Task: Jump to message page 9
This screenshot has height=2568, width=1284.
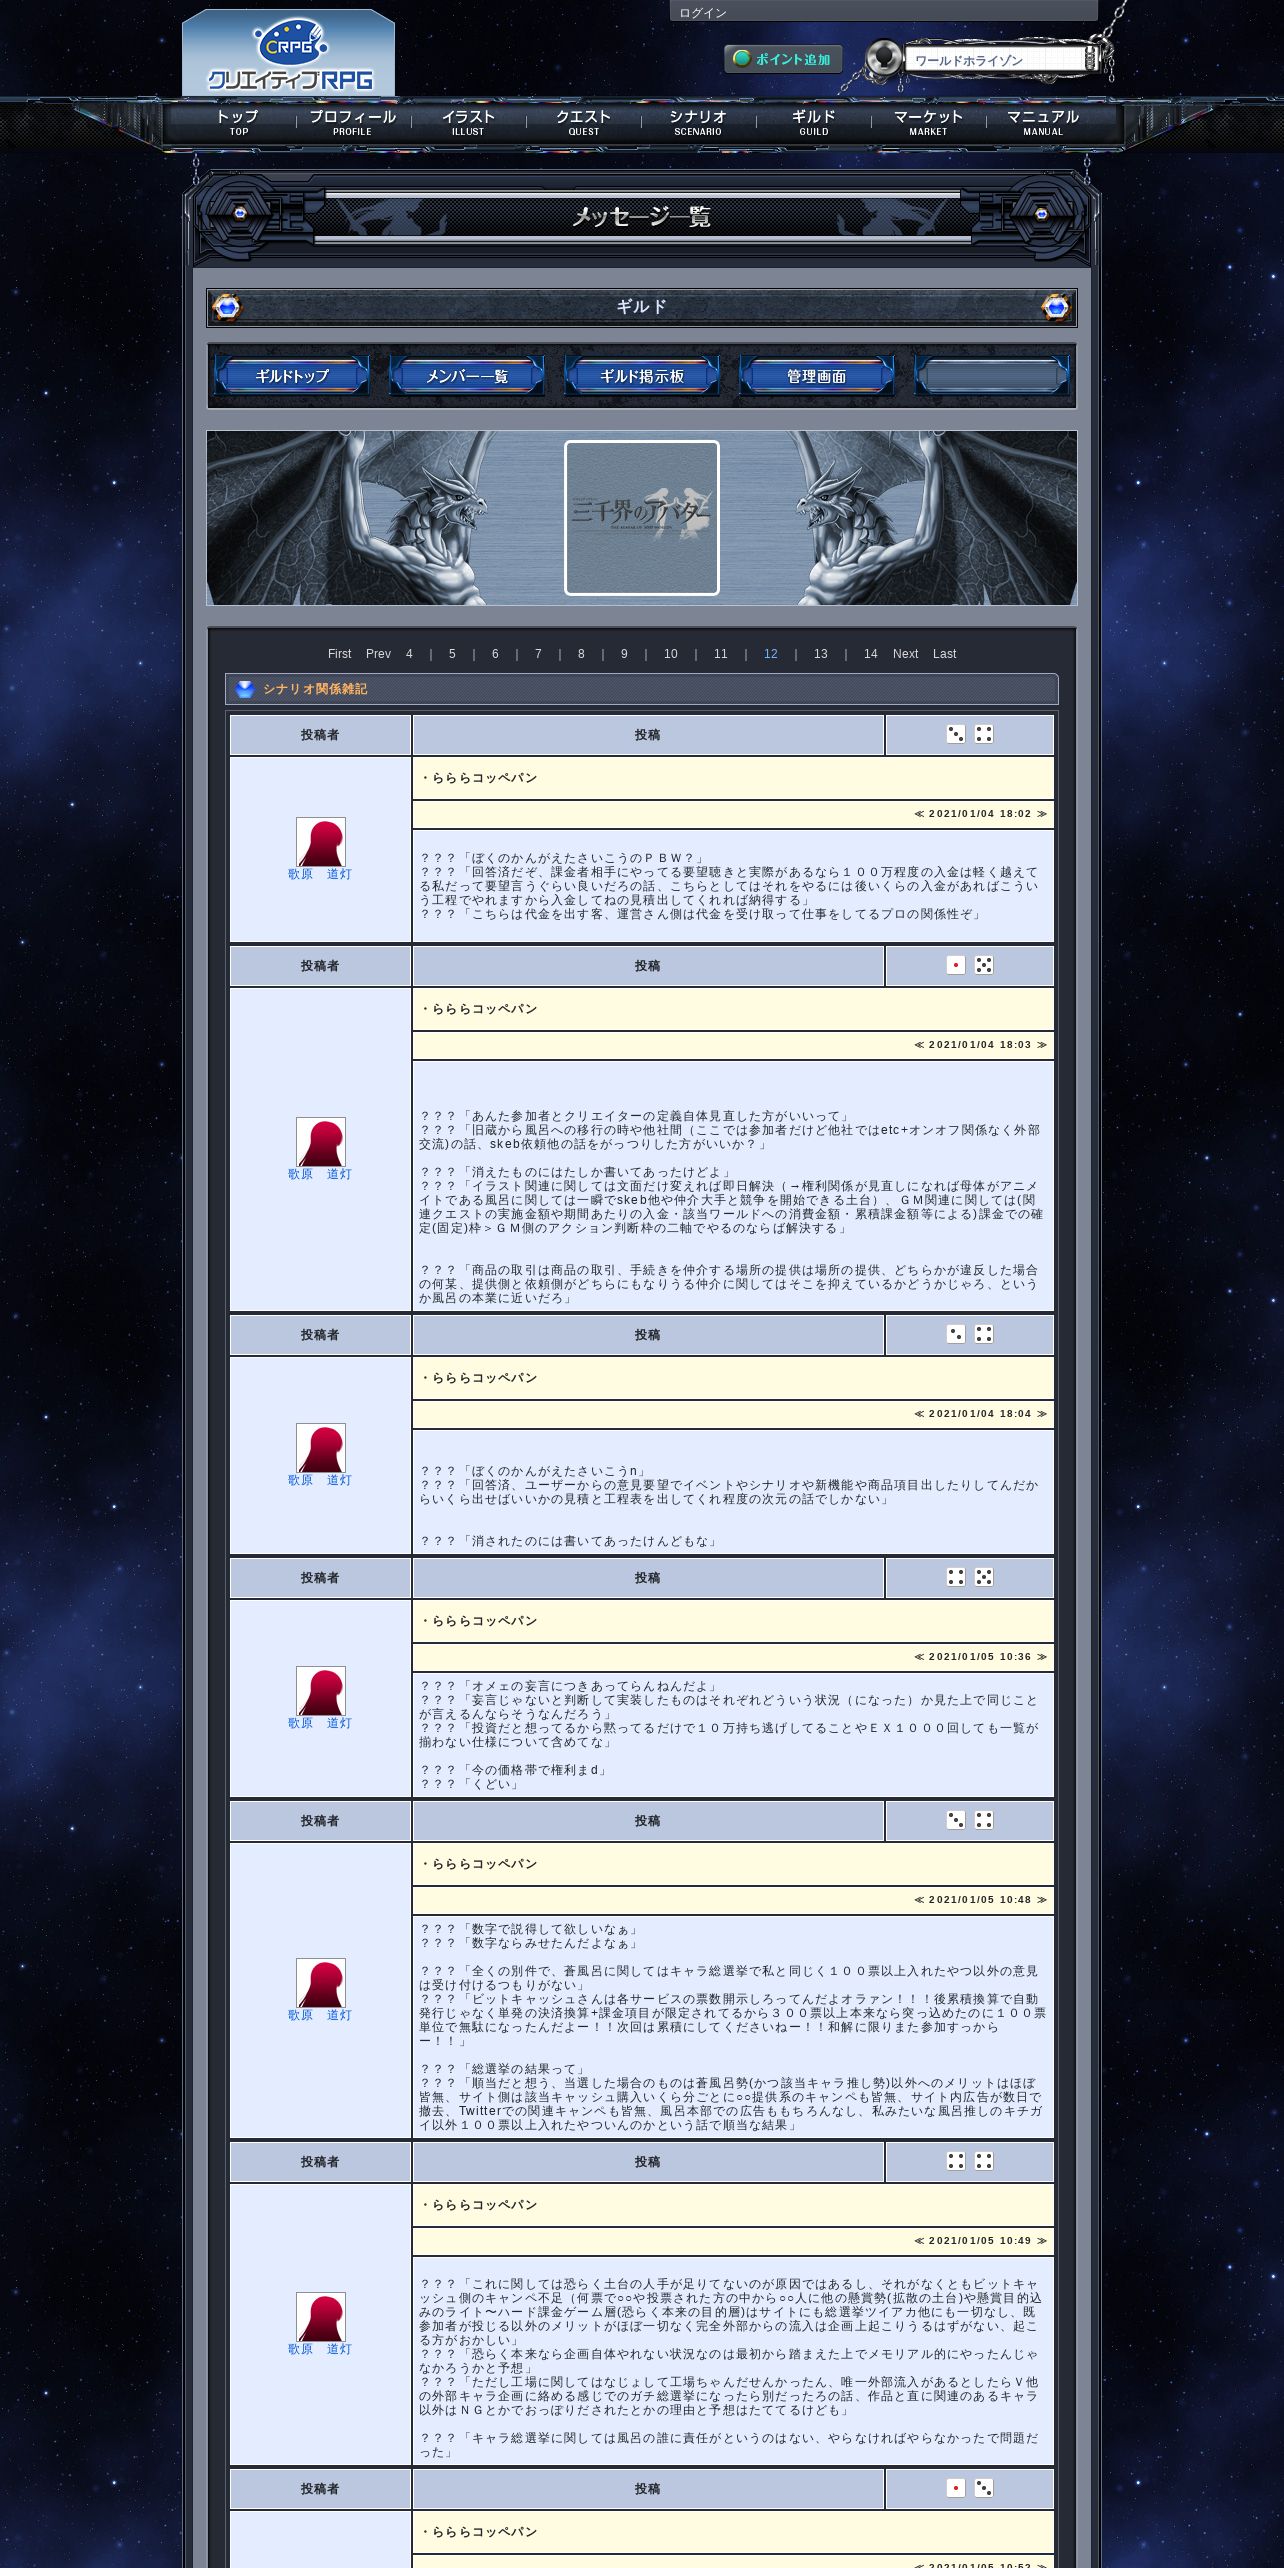Action: coord(624,654)
